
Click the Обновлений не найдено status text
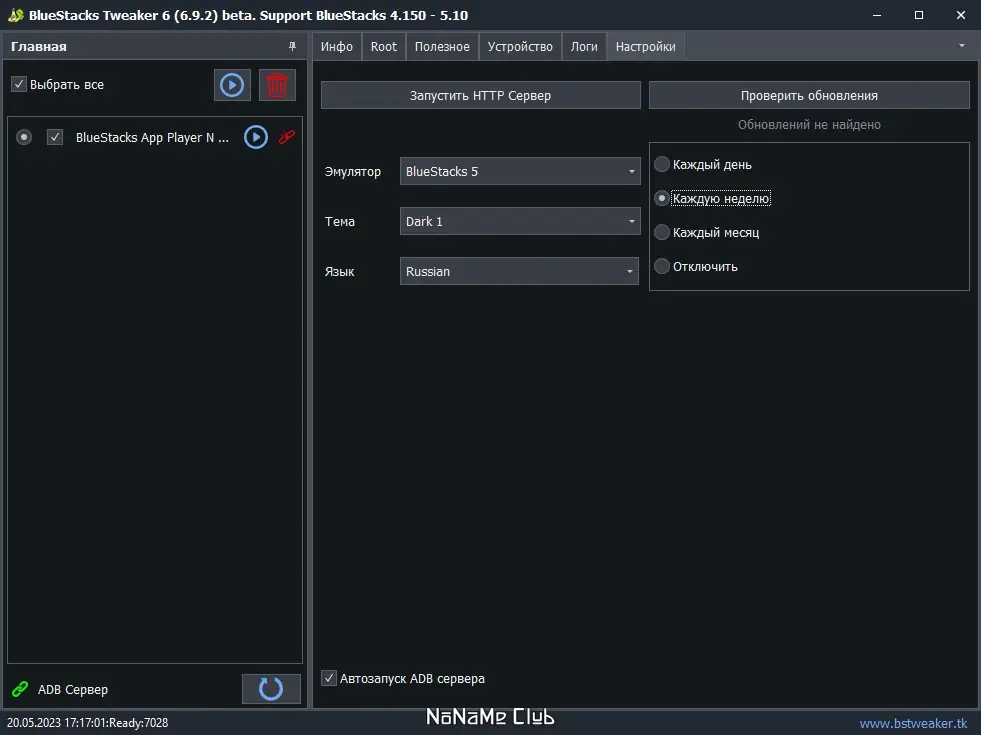point(809,124)
